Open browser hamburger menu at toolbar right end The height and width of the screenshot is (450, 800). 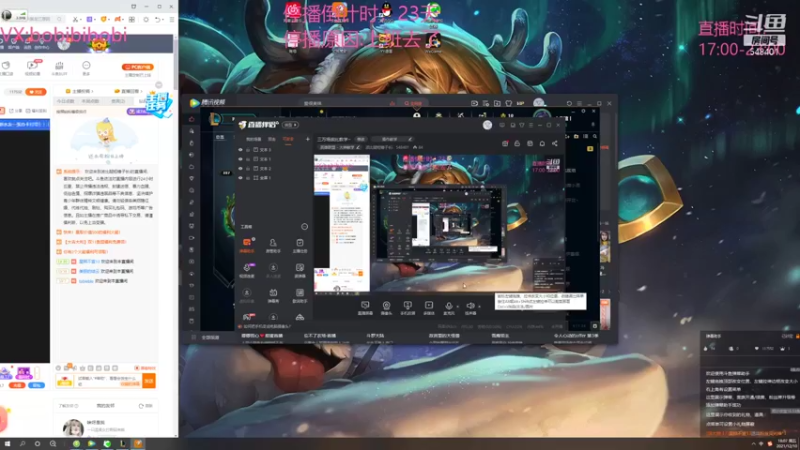coord(171,19)
